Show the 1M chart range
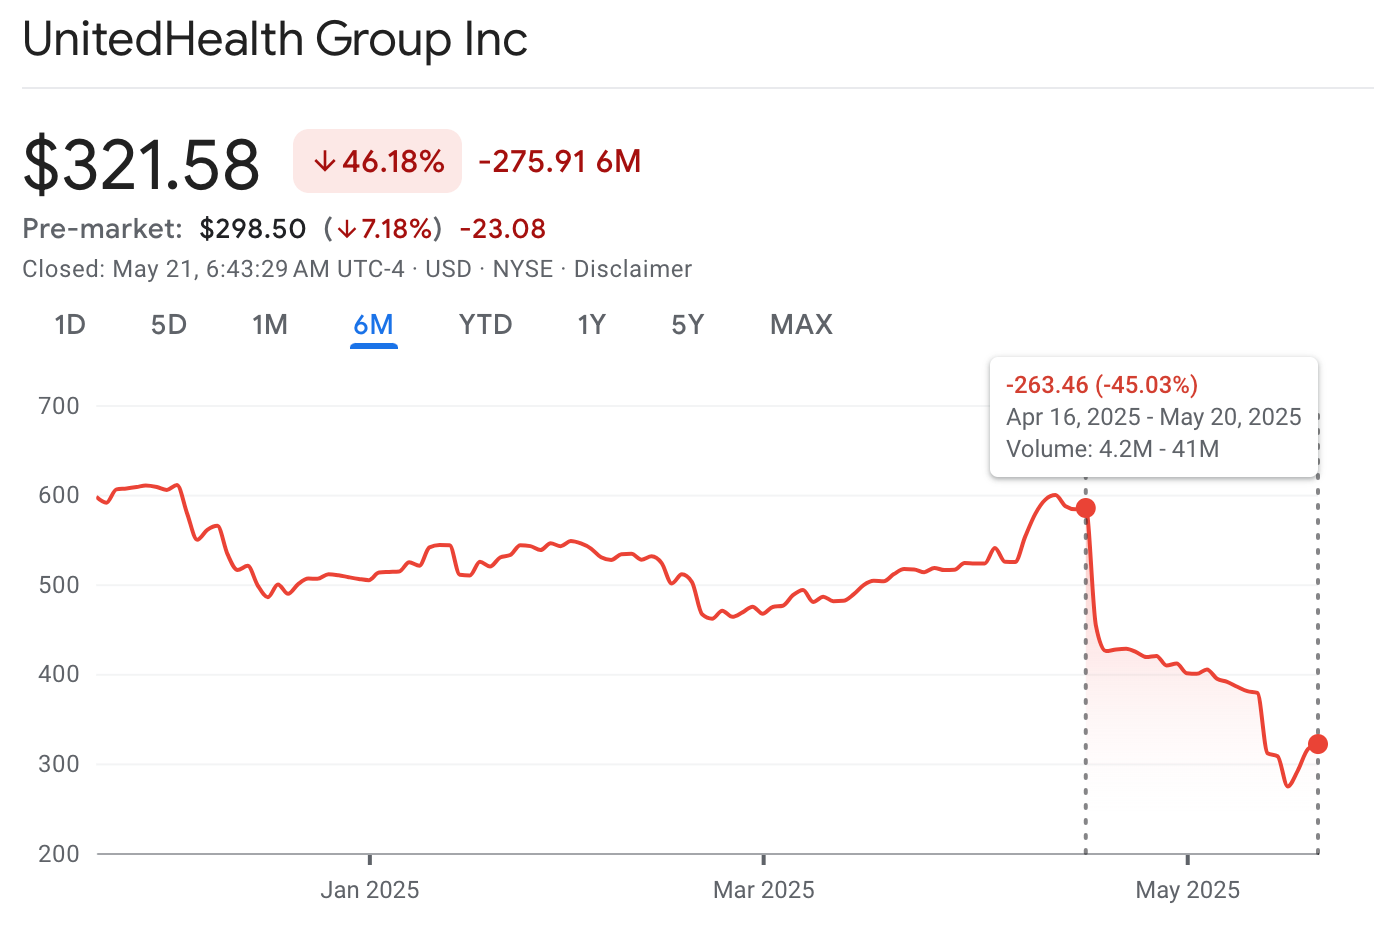 point(270,325)
